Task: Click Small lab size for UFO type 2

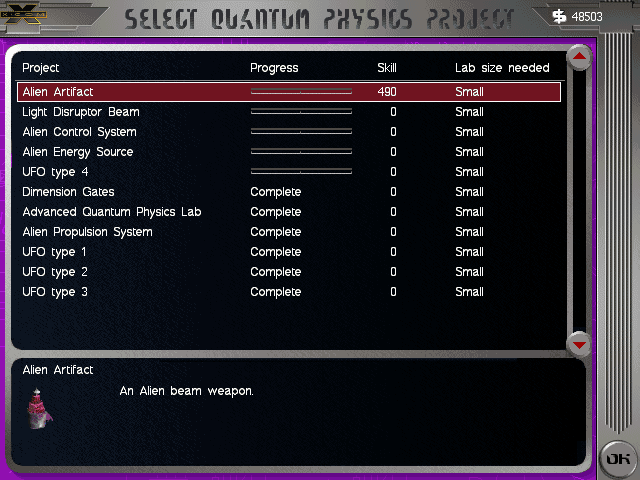Action: click(x=469, y=272)
